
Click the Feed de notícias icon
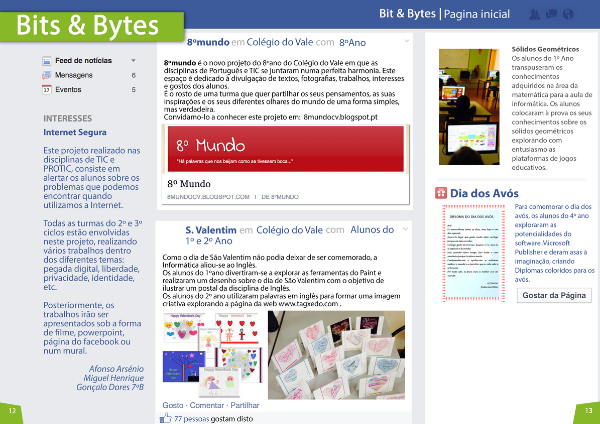(x=46, y=61)
